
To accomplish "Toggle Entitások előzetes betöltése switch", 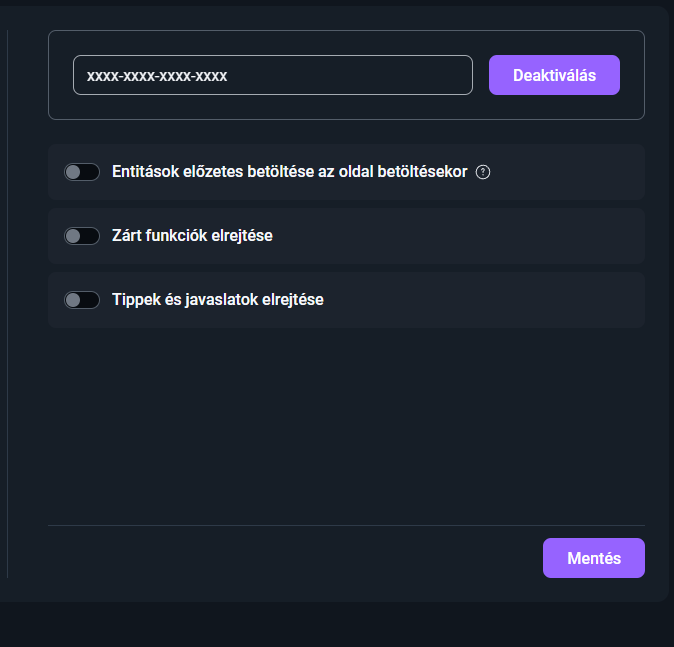I will (82, 172).
